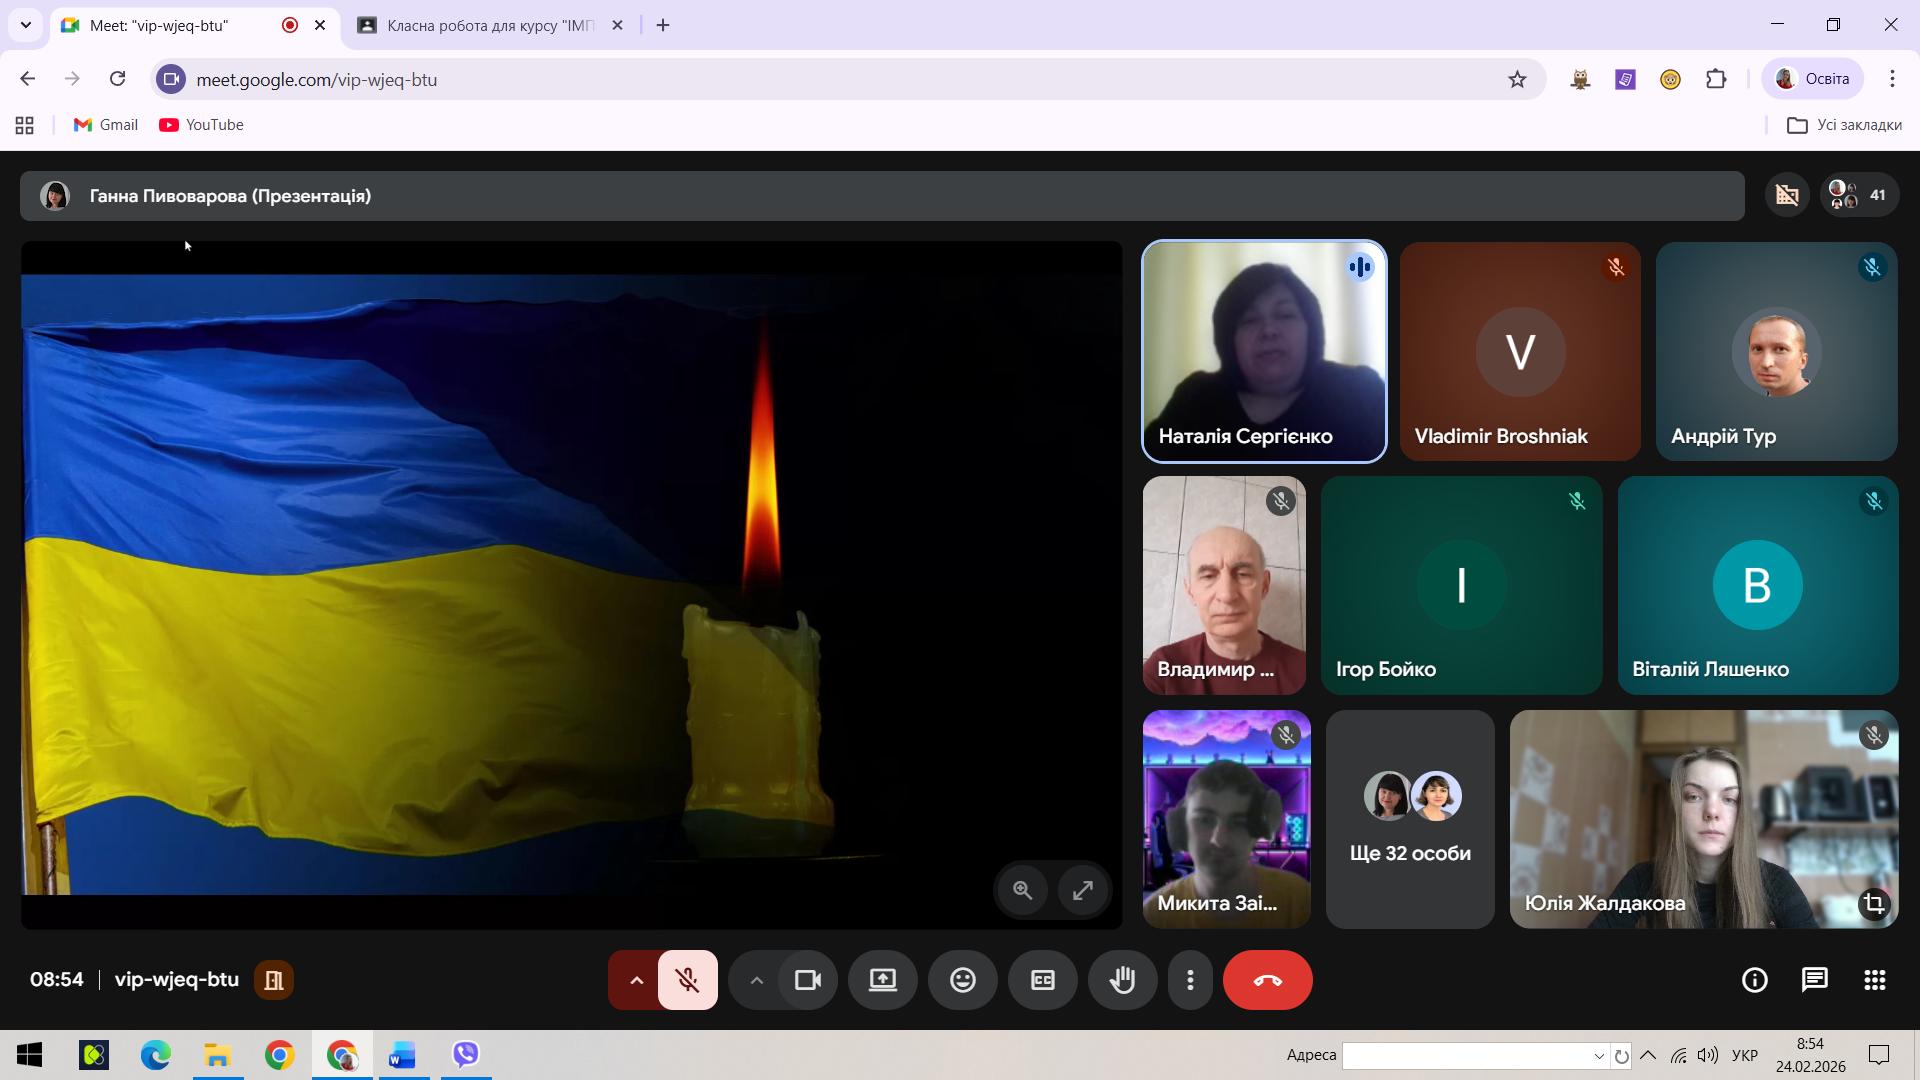This screenshot has width=1920, height=1080.
Task: Open meeting details info icon
Action: pyautogui.click(x=1754, y=980)
